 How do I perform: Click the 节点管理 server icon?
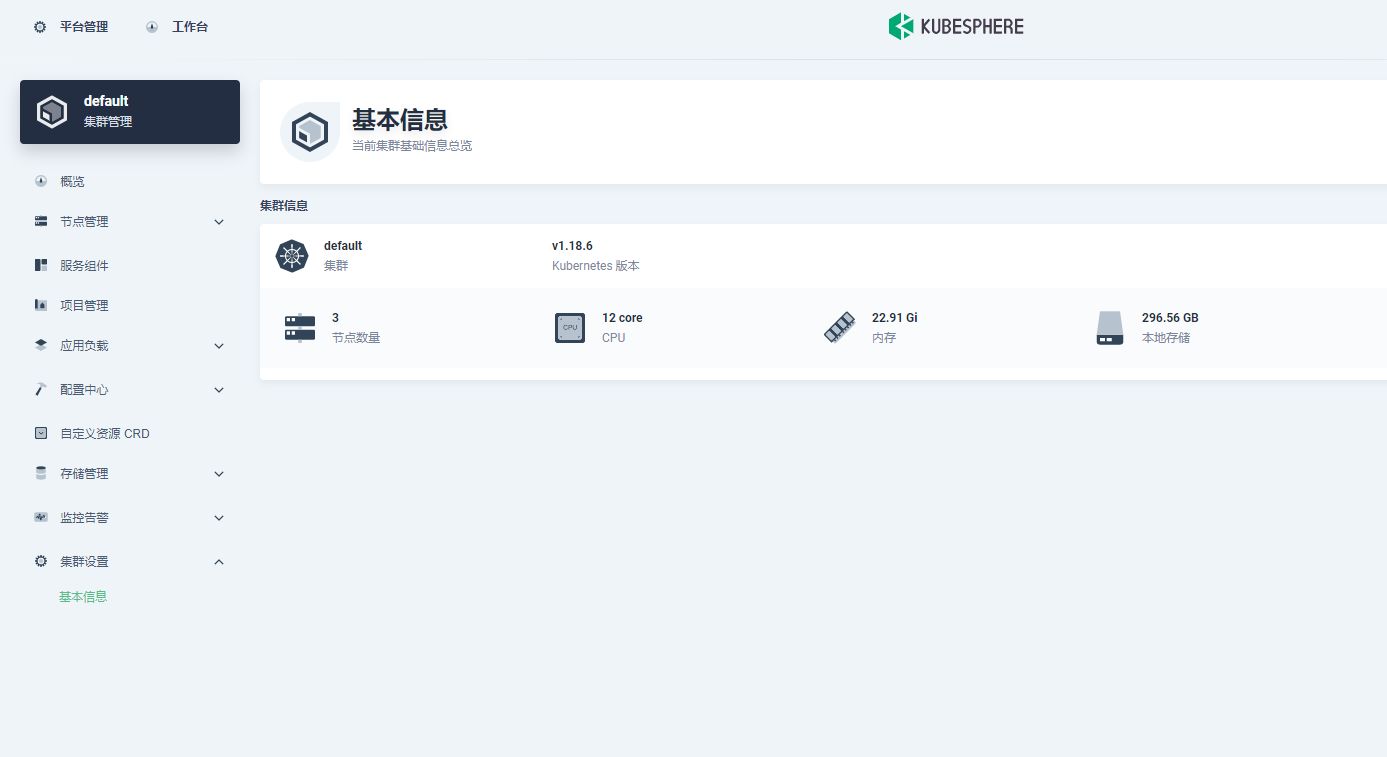pos(41,222)
